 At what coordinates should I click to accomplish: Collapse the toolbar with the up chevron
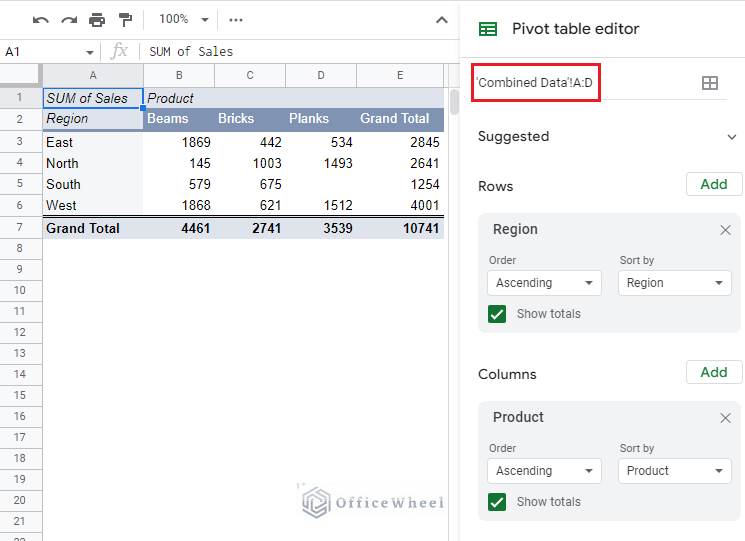click(441, 20)
